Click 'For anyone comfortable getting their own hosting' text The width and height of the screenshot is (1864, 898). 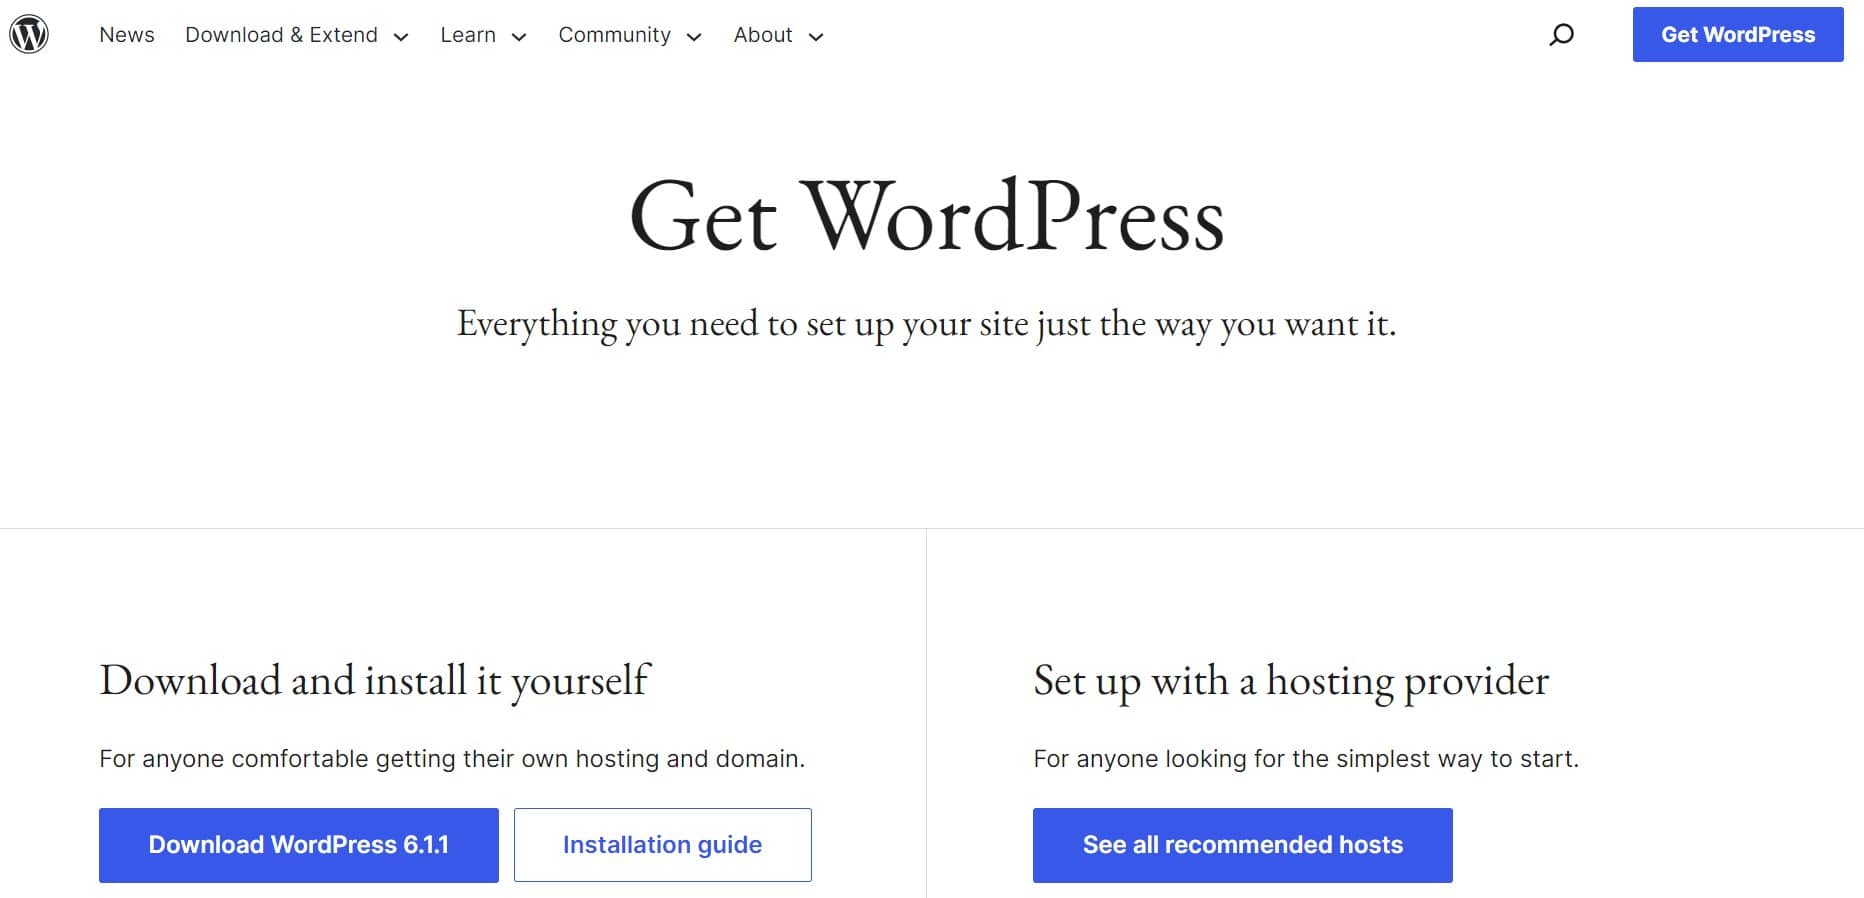[x=452, y=759]
